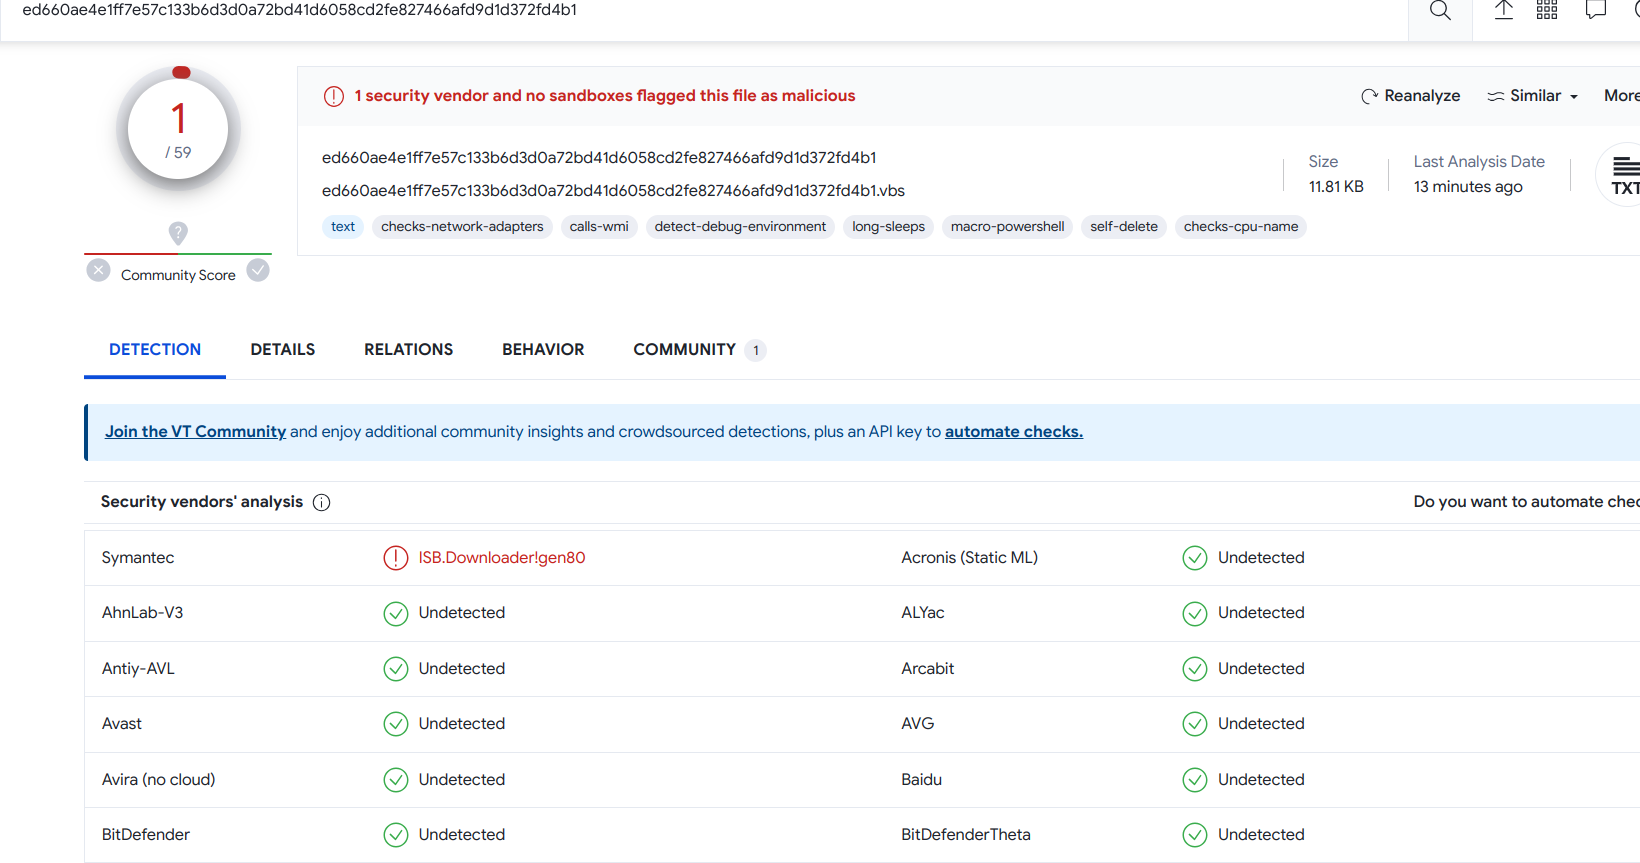
Task: Click the Reanalyze refresh icon
Action: click(1369, 96)
